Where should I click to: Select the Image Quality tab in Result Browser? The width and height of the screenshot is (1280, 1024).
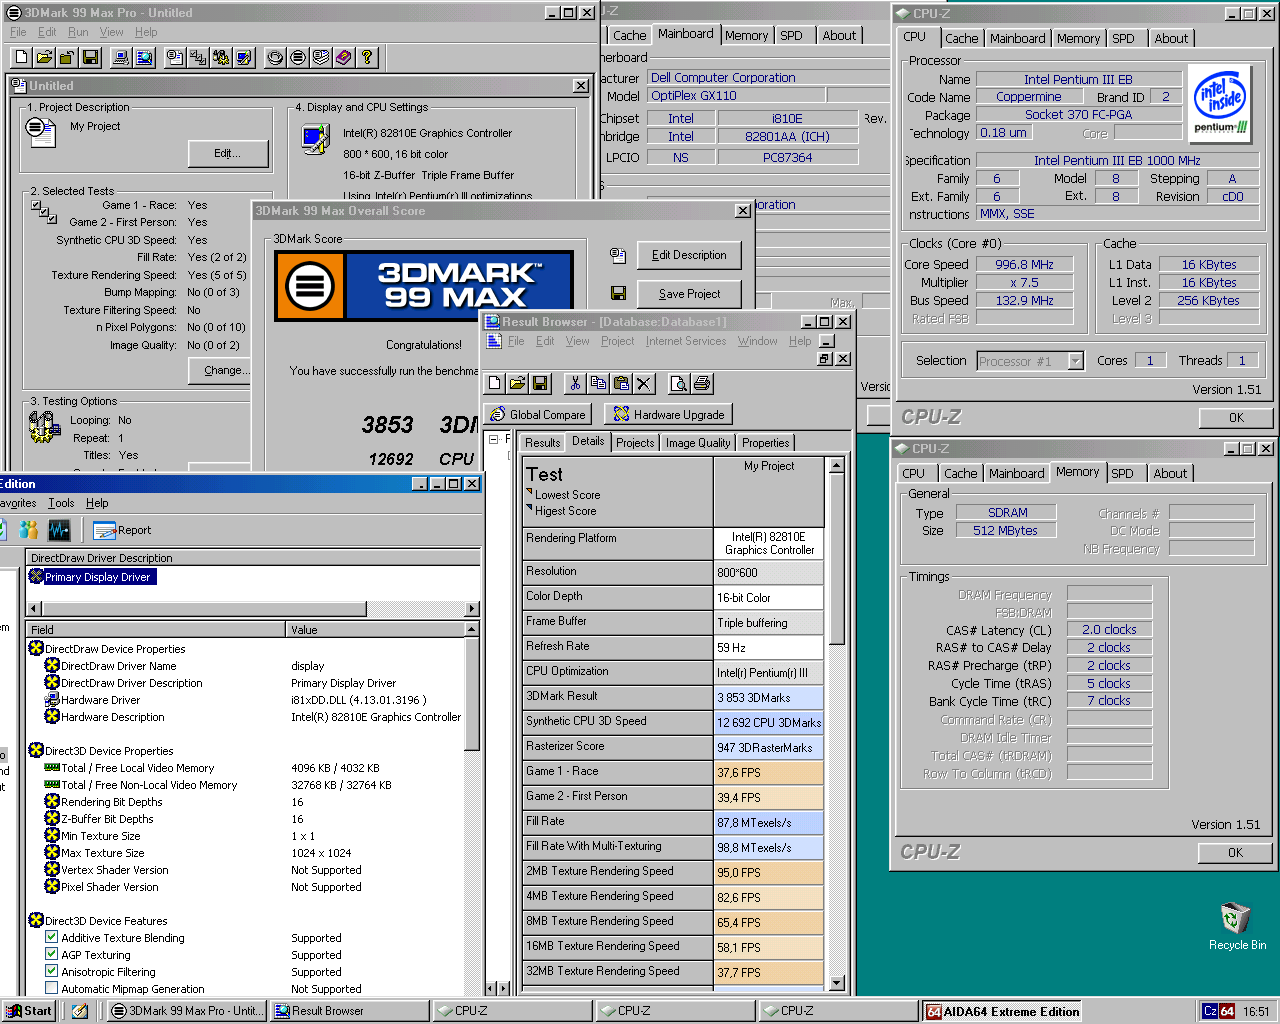[698, 443]
